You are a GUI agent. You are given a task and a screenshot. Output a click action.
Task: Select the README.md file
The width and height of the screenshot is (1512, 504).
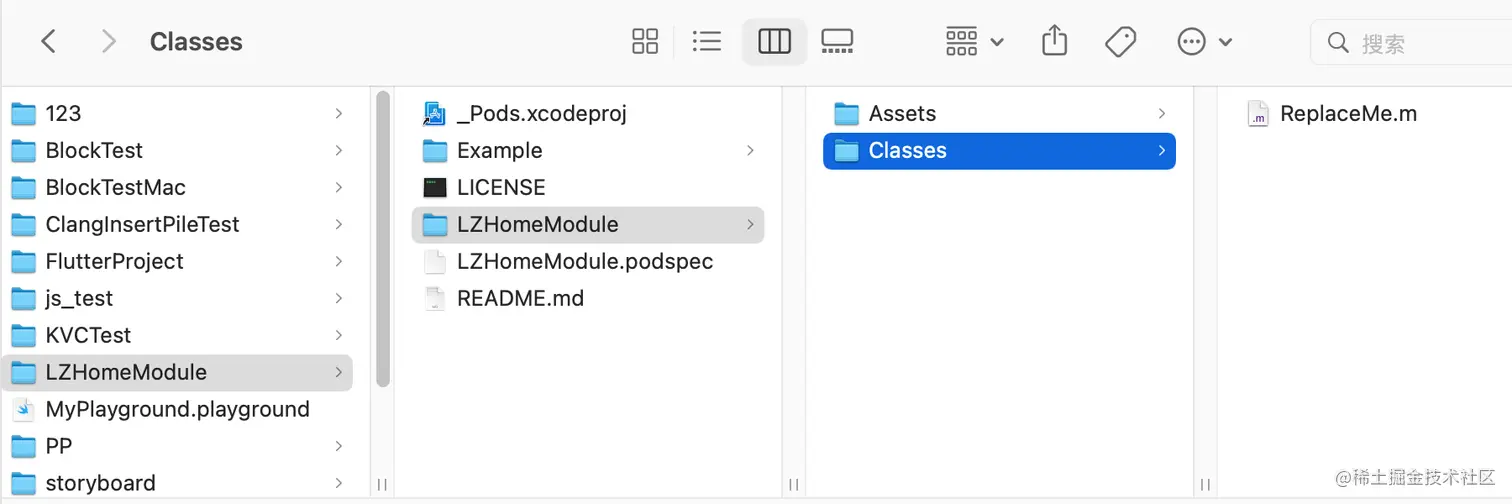tap(588, 298)
